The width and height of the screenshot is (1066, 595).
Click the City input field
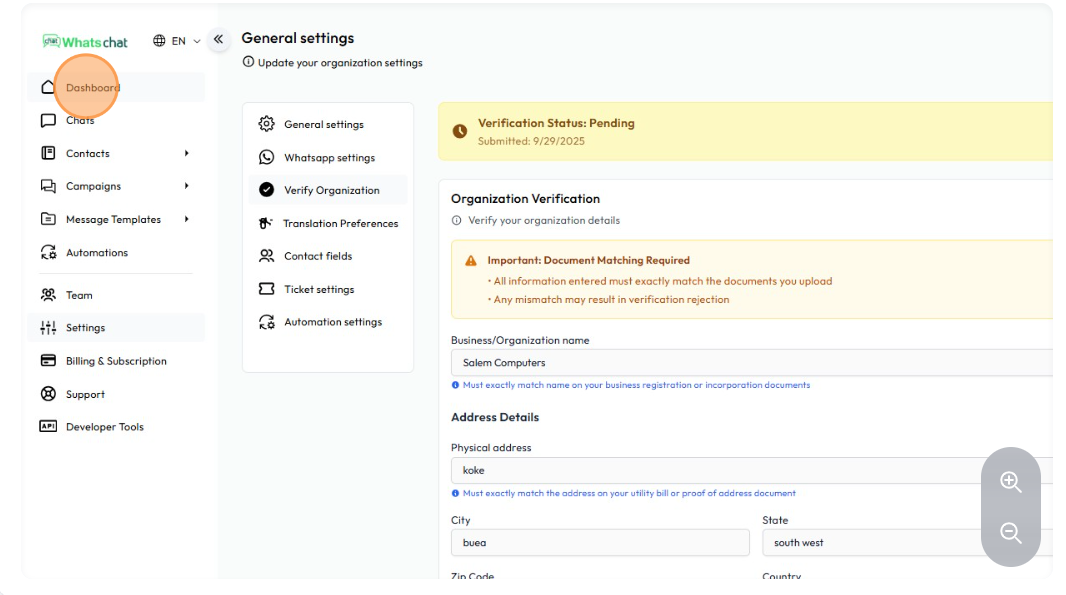(x=599, y=543)
